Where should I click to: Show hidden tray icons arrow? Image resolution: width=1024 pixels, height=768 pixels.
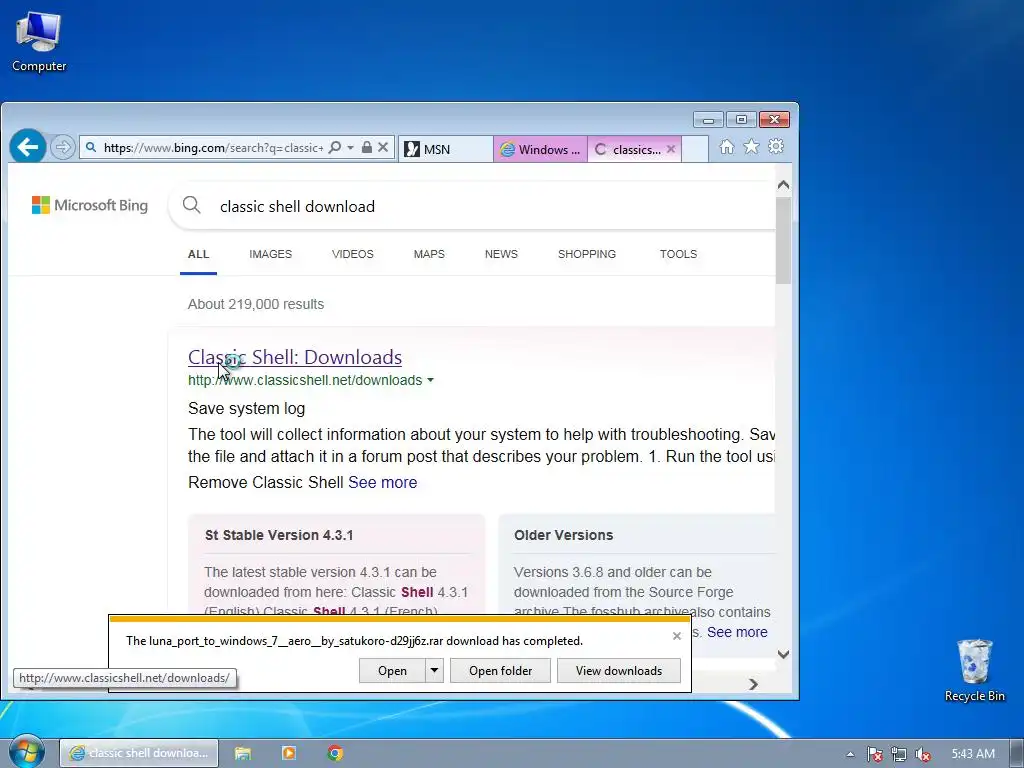[x=850, y=754]
